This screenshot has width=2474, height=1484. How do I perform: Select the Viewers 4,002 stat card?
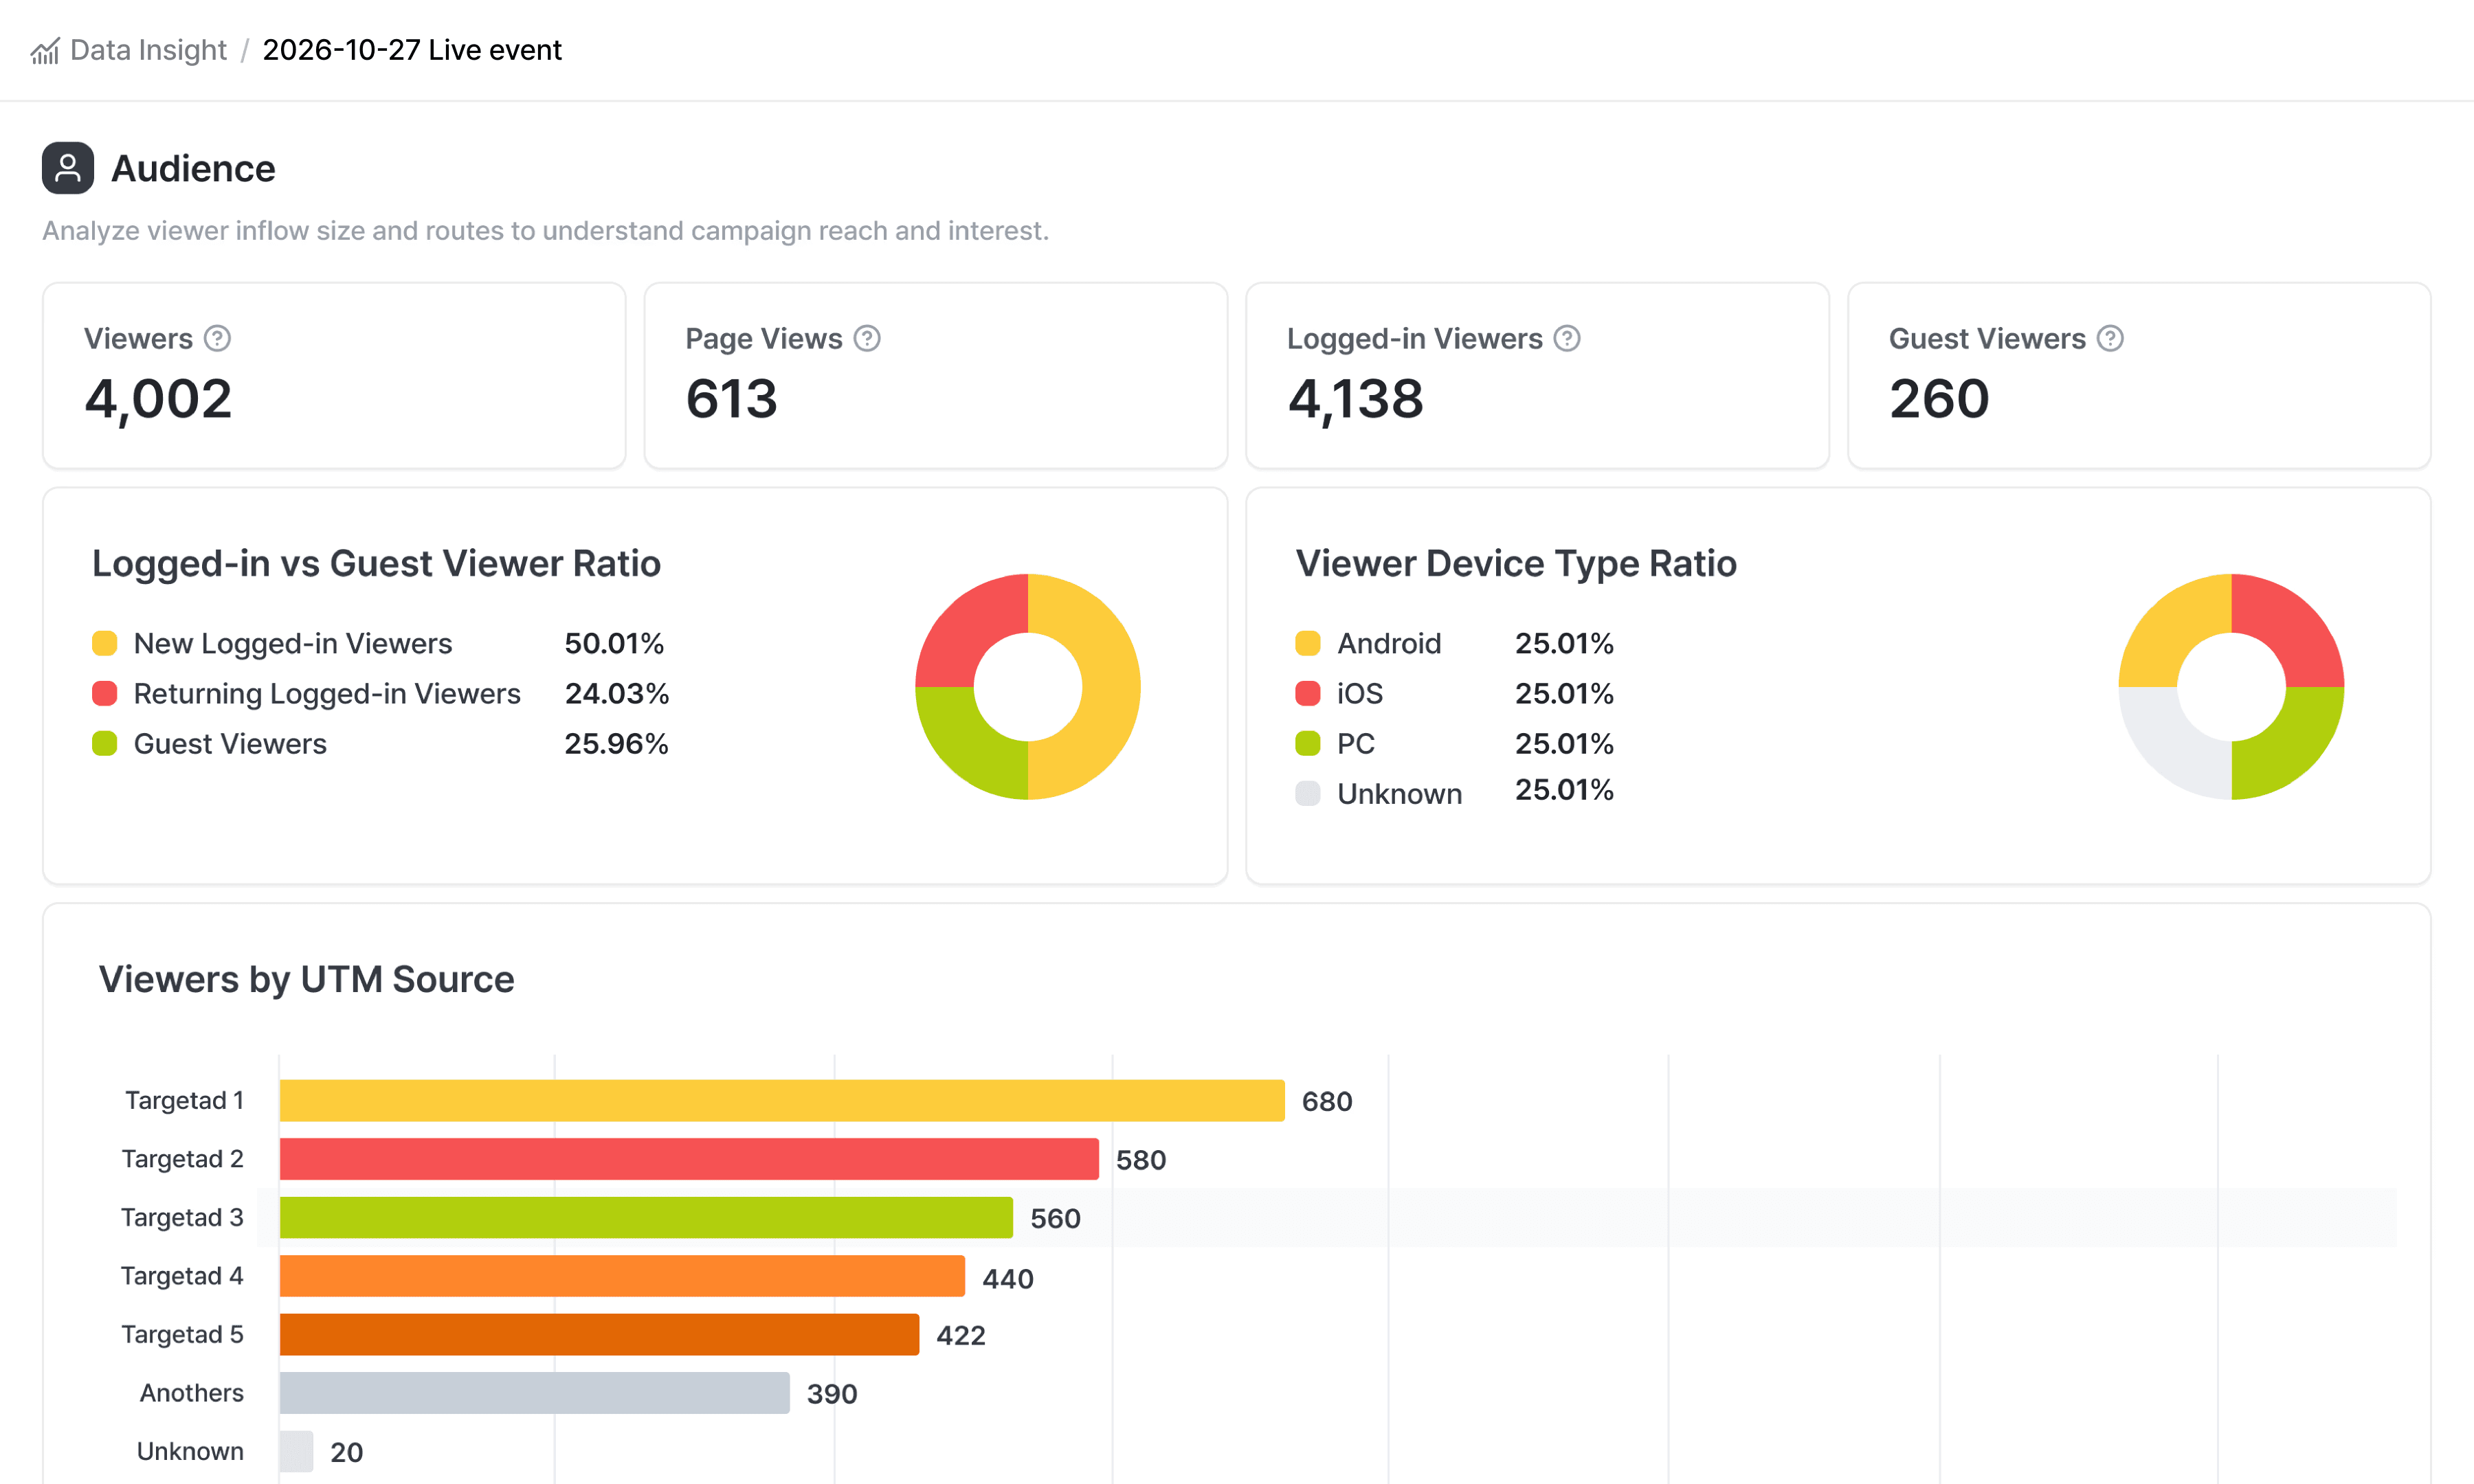[x=334, y=376]
